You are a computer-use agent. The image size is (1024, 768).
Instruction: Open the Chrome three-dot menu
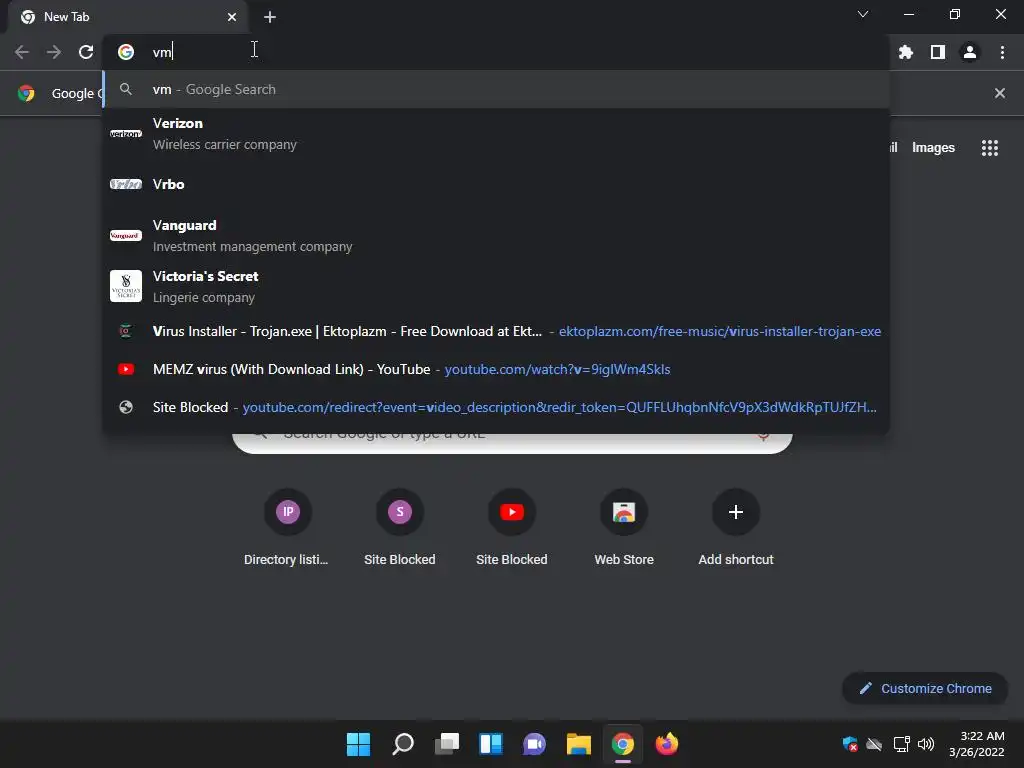tap(1002, 52)
